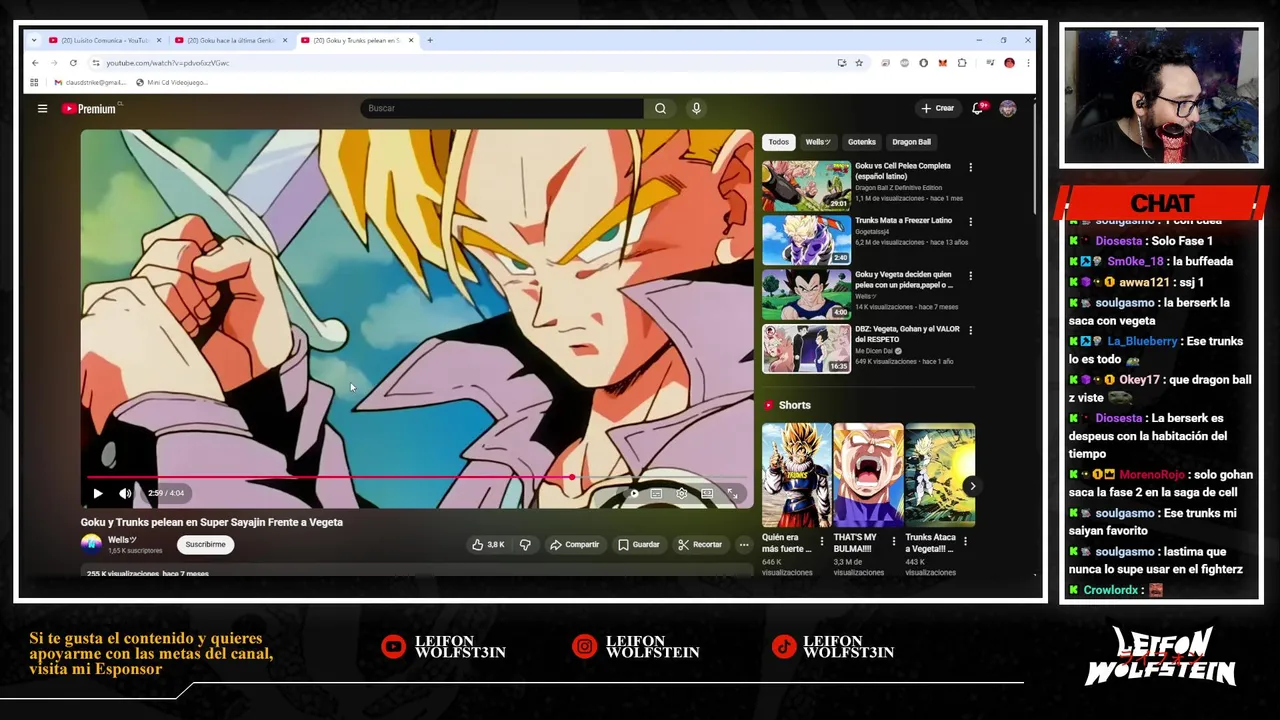
Task: Play the paused video
Action: (x=98, y=493)
